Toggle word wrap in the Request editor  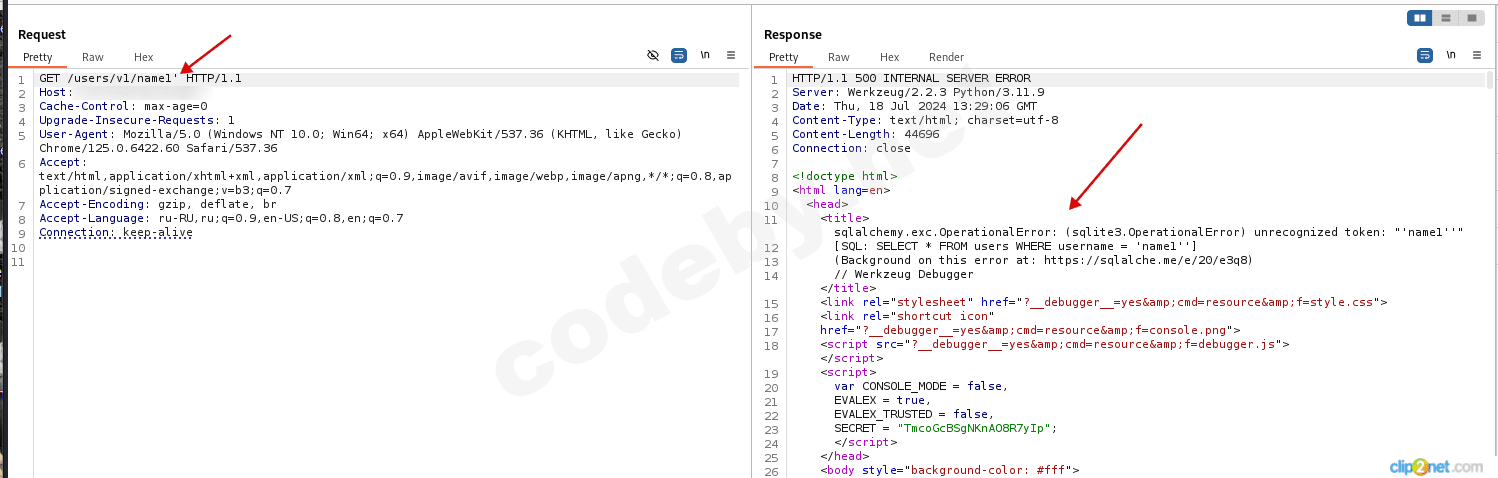click(x=679, y=56)
